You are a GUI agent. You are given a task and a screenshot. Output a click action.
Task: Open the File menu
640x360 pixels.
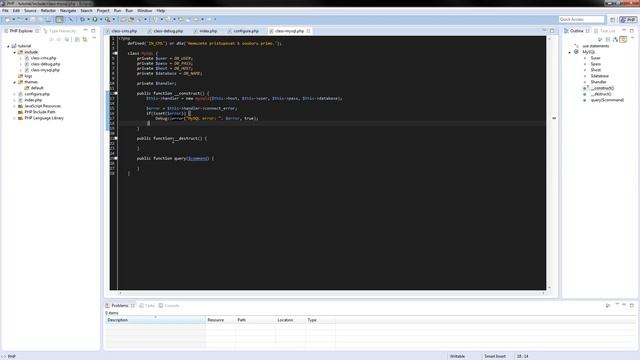5,11
